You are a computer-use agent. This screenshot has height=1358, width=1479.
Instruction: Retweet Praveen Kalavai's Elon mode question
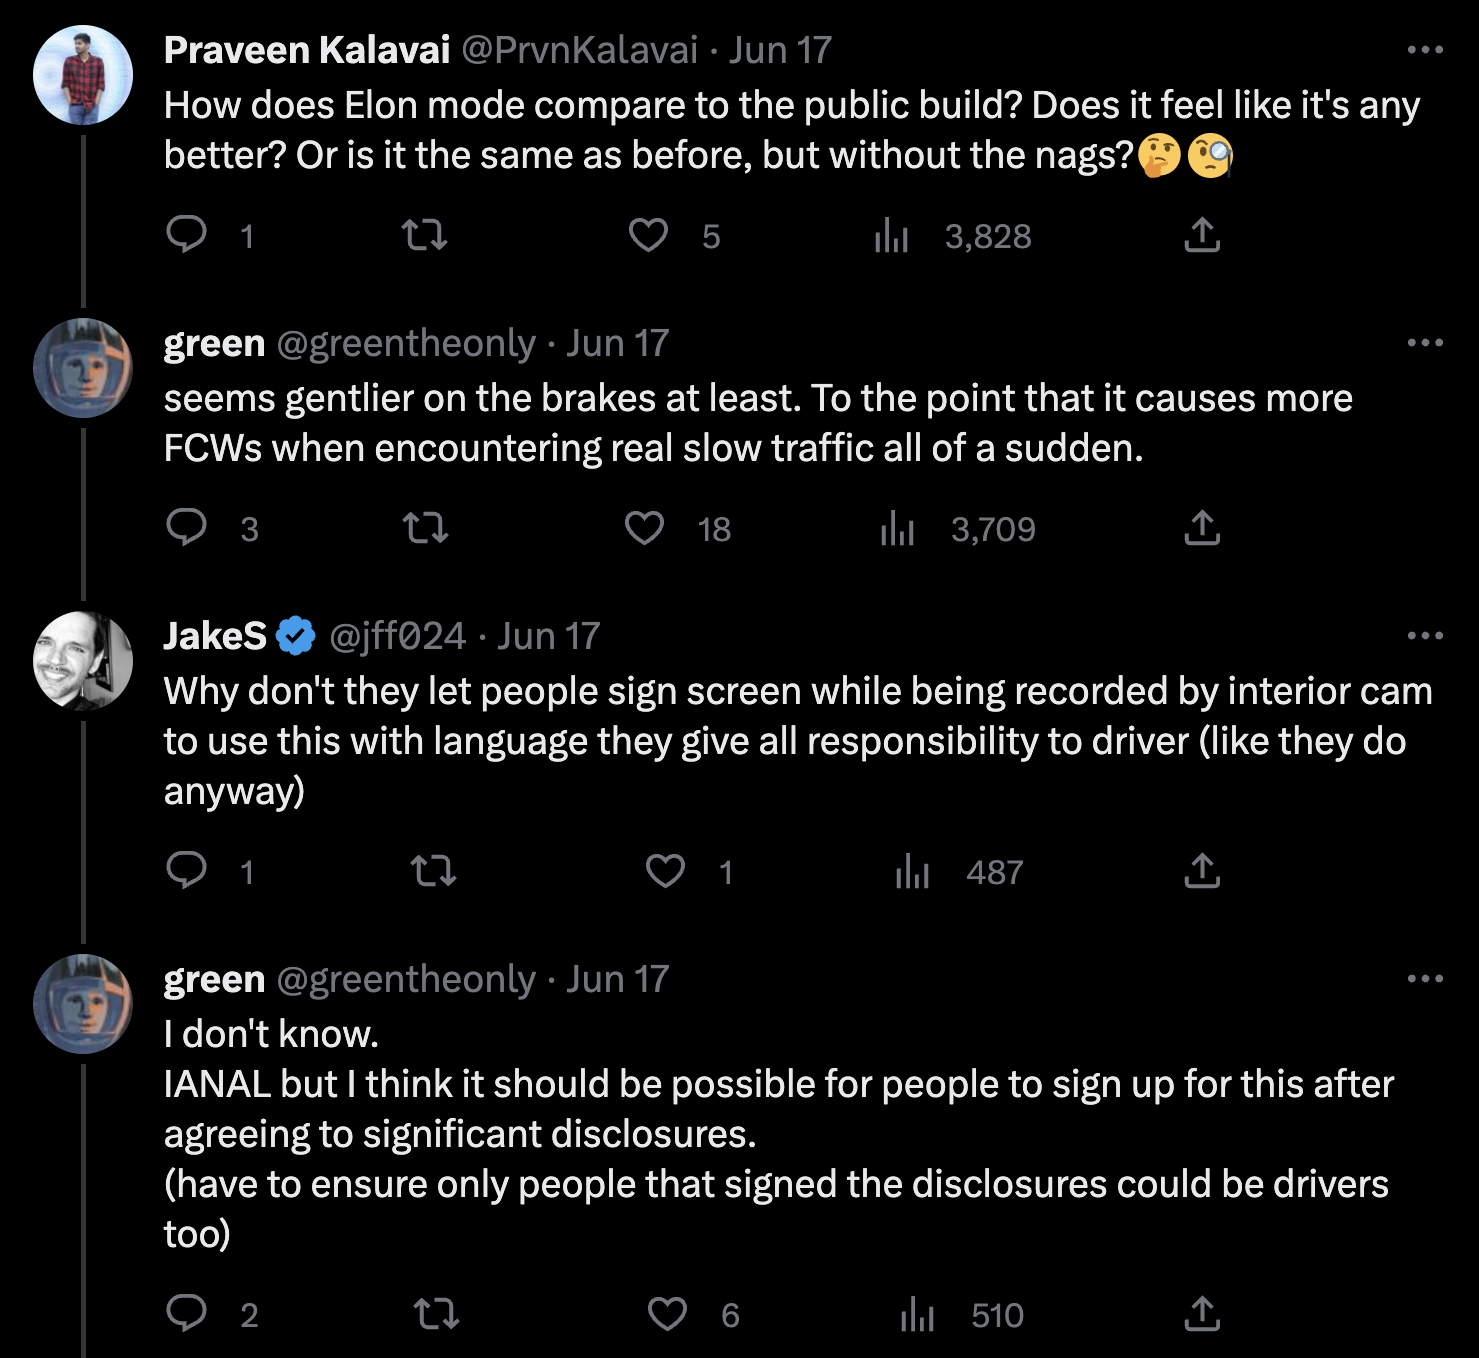coord(424,235)
